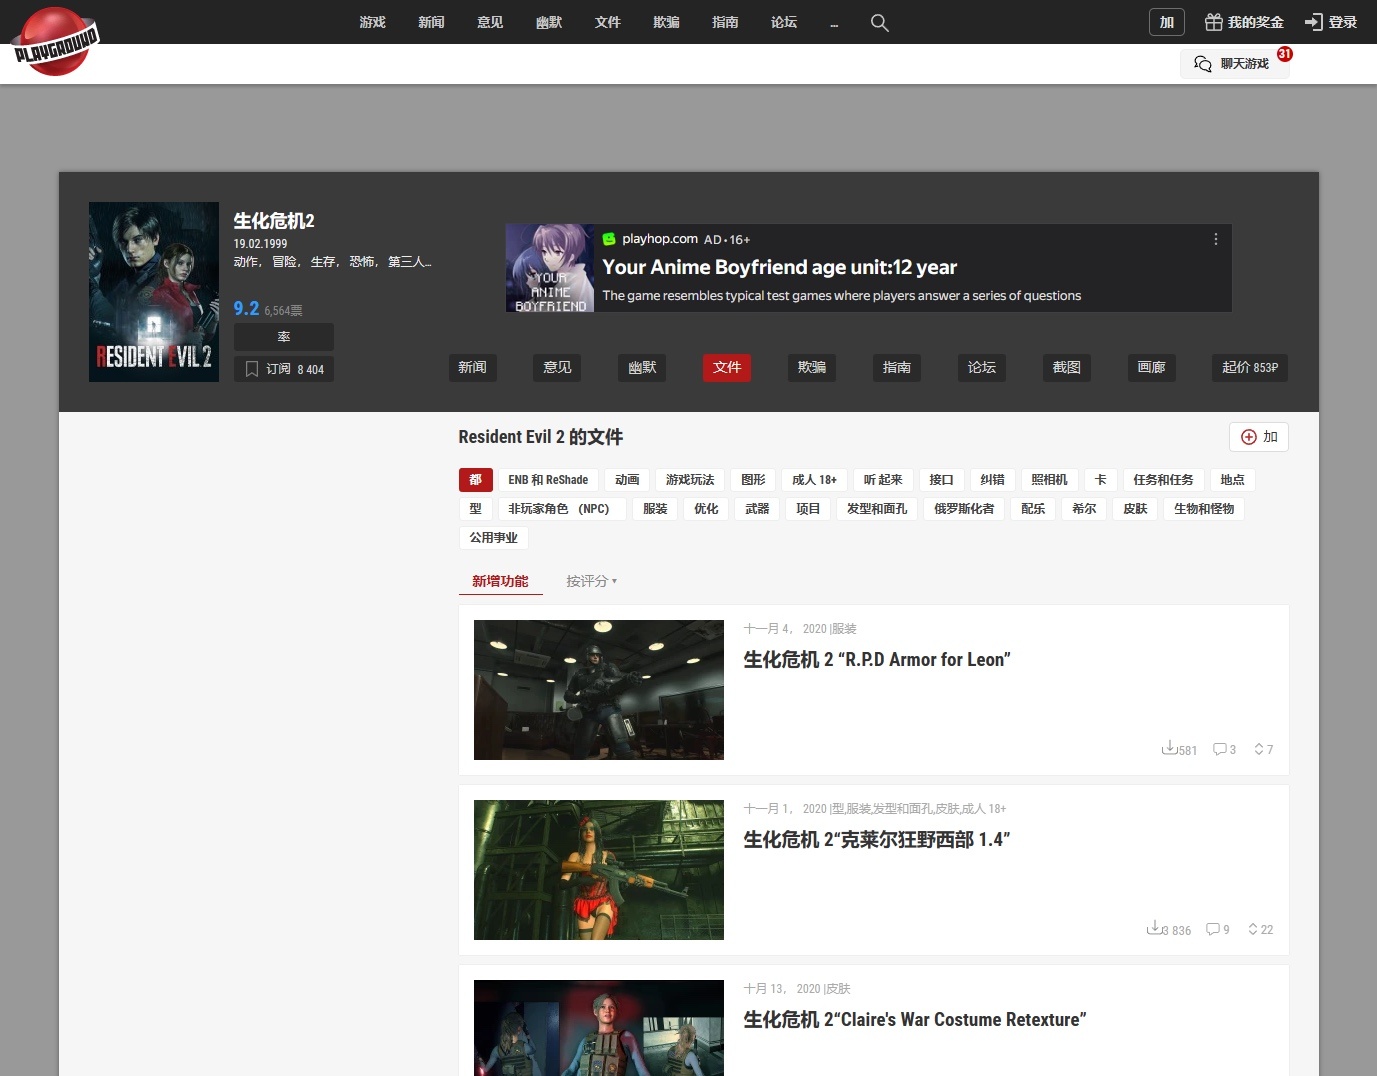The image size is (1377, 1076).
Task: Filter by 俄罗斯化者 tag
Action: (964, 509)
